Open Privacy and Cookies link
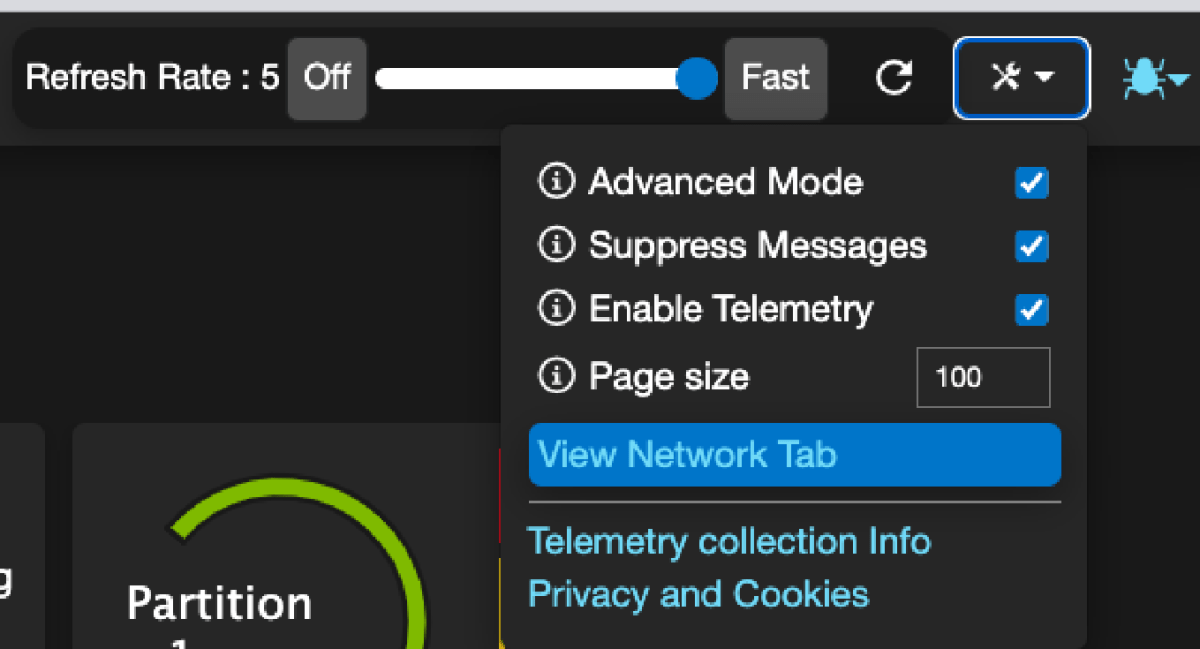The image size is (1200, 649). click(698, 594)
